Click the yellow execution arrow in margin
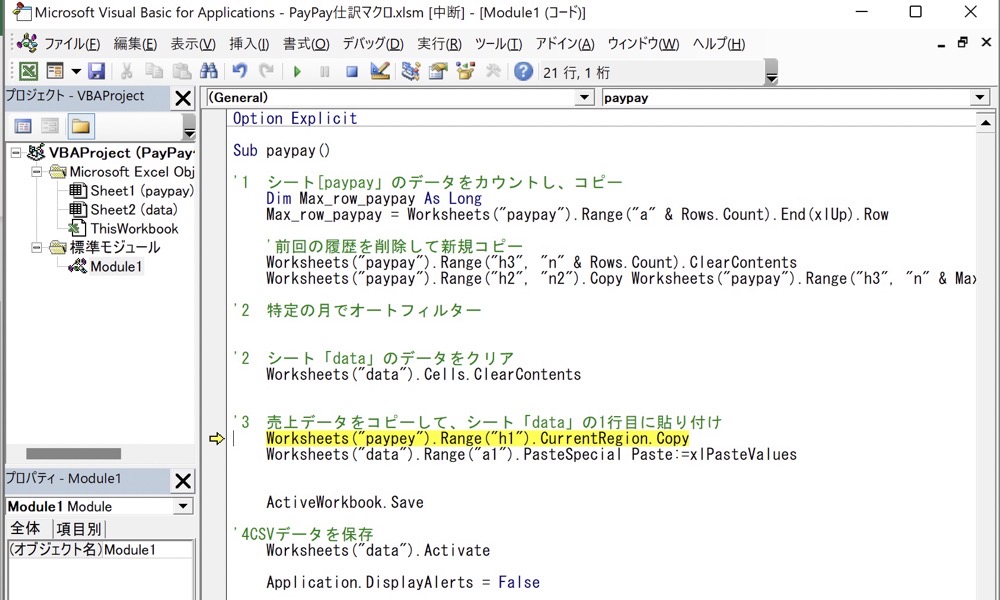Screen dimensions: 1000x600 pyautogui.click(x=217, y=439)
